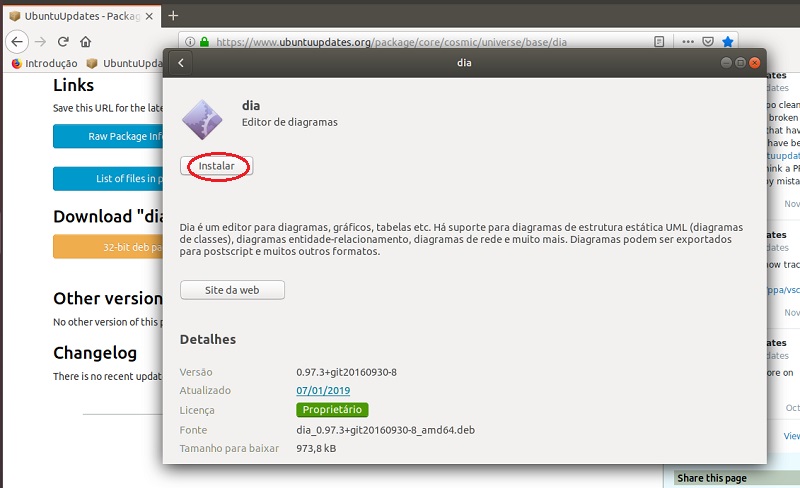This screenshot has width=800, height=488.
Task: Show site information icon in address bar
Action: [190, 42]
